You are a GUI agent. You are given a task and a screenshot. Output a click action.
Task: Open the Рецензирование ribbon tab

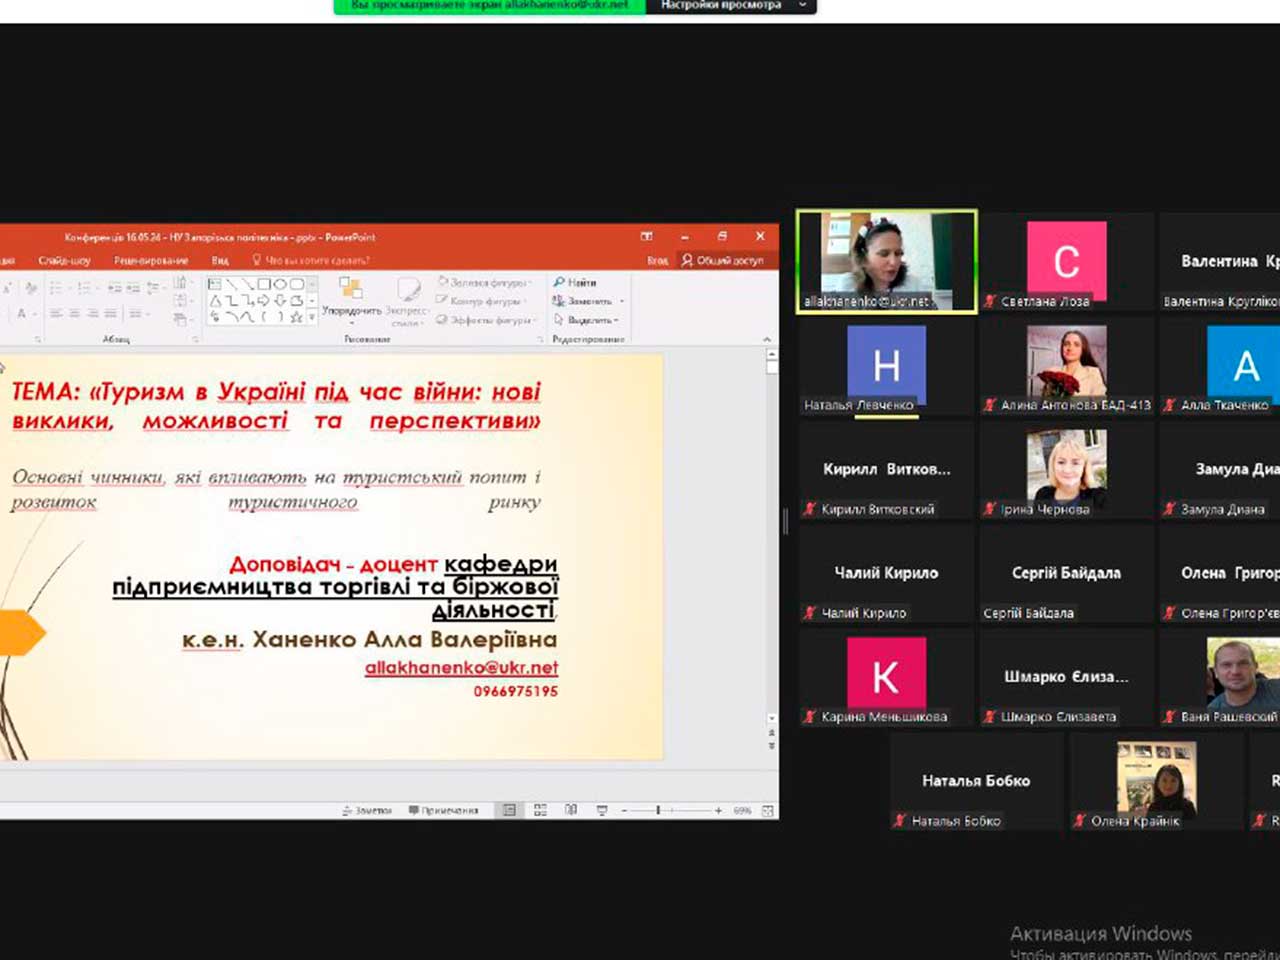(x=151, y=260)
